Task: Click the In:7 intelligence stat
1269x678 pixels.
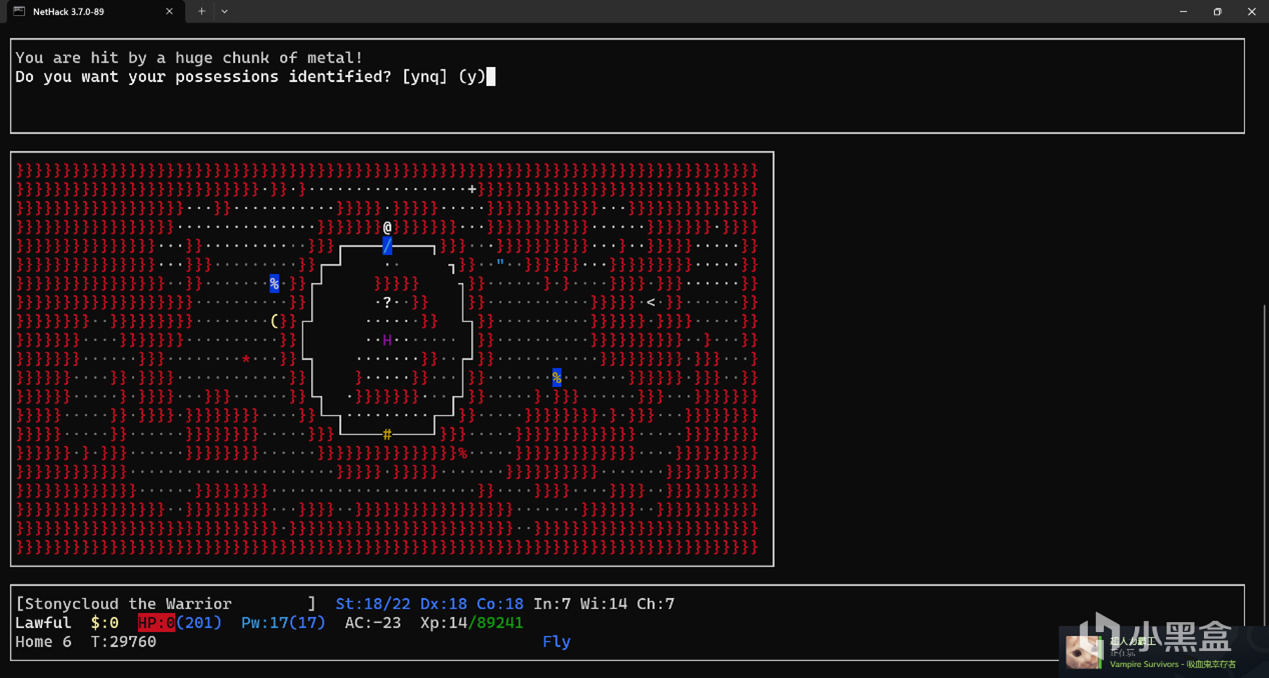Action: pos(552,604)
